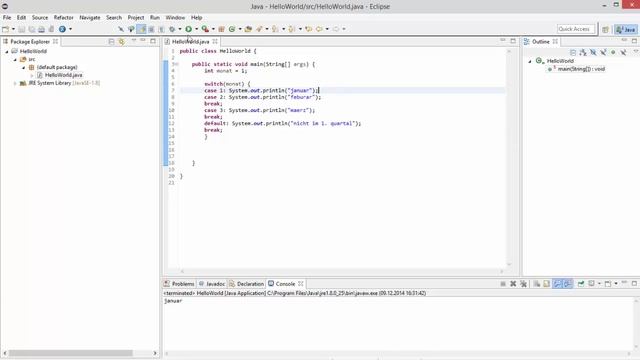
Task: Click the blue Skype icon in the toolbar
Action: coord(62,29)
